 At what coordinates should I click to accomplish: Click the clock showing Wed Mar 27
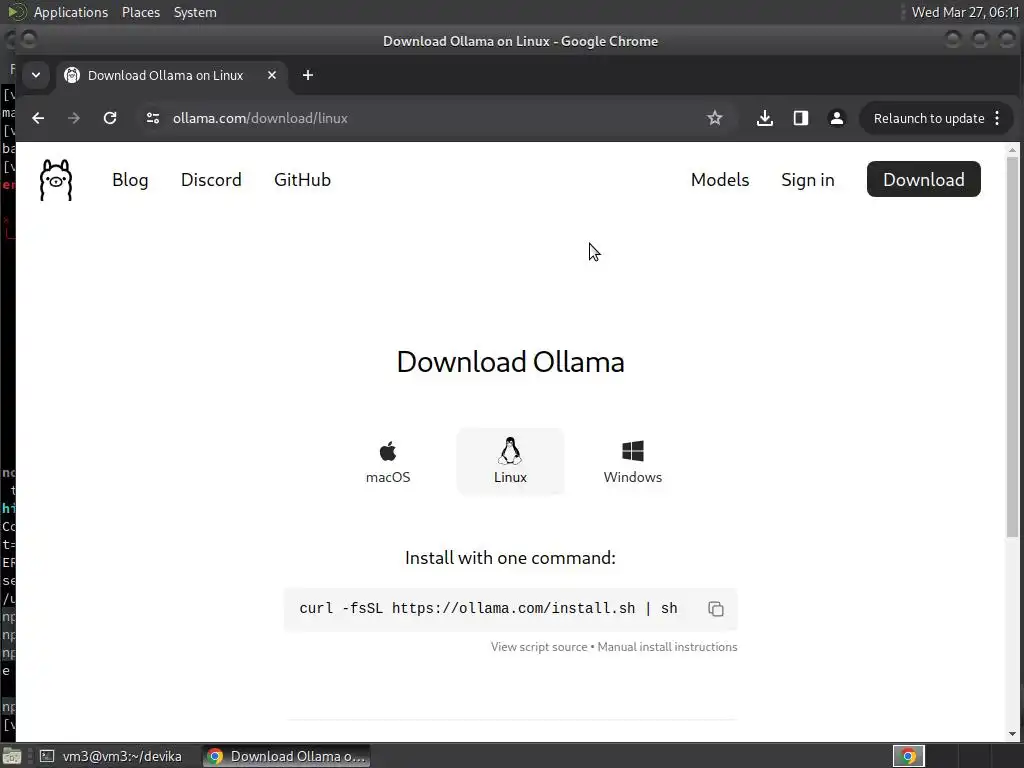coord(965,12)
